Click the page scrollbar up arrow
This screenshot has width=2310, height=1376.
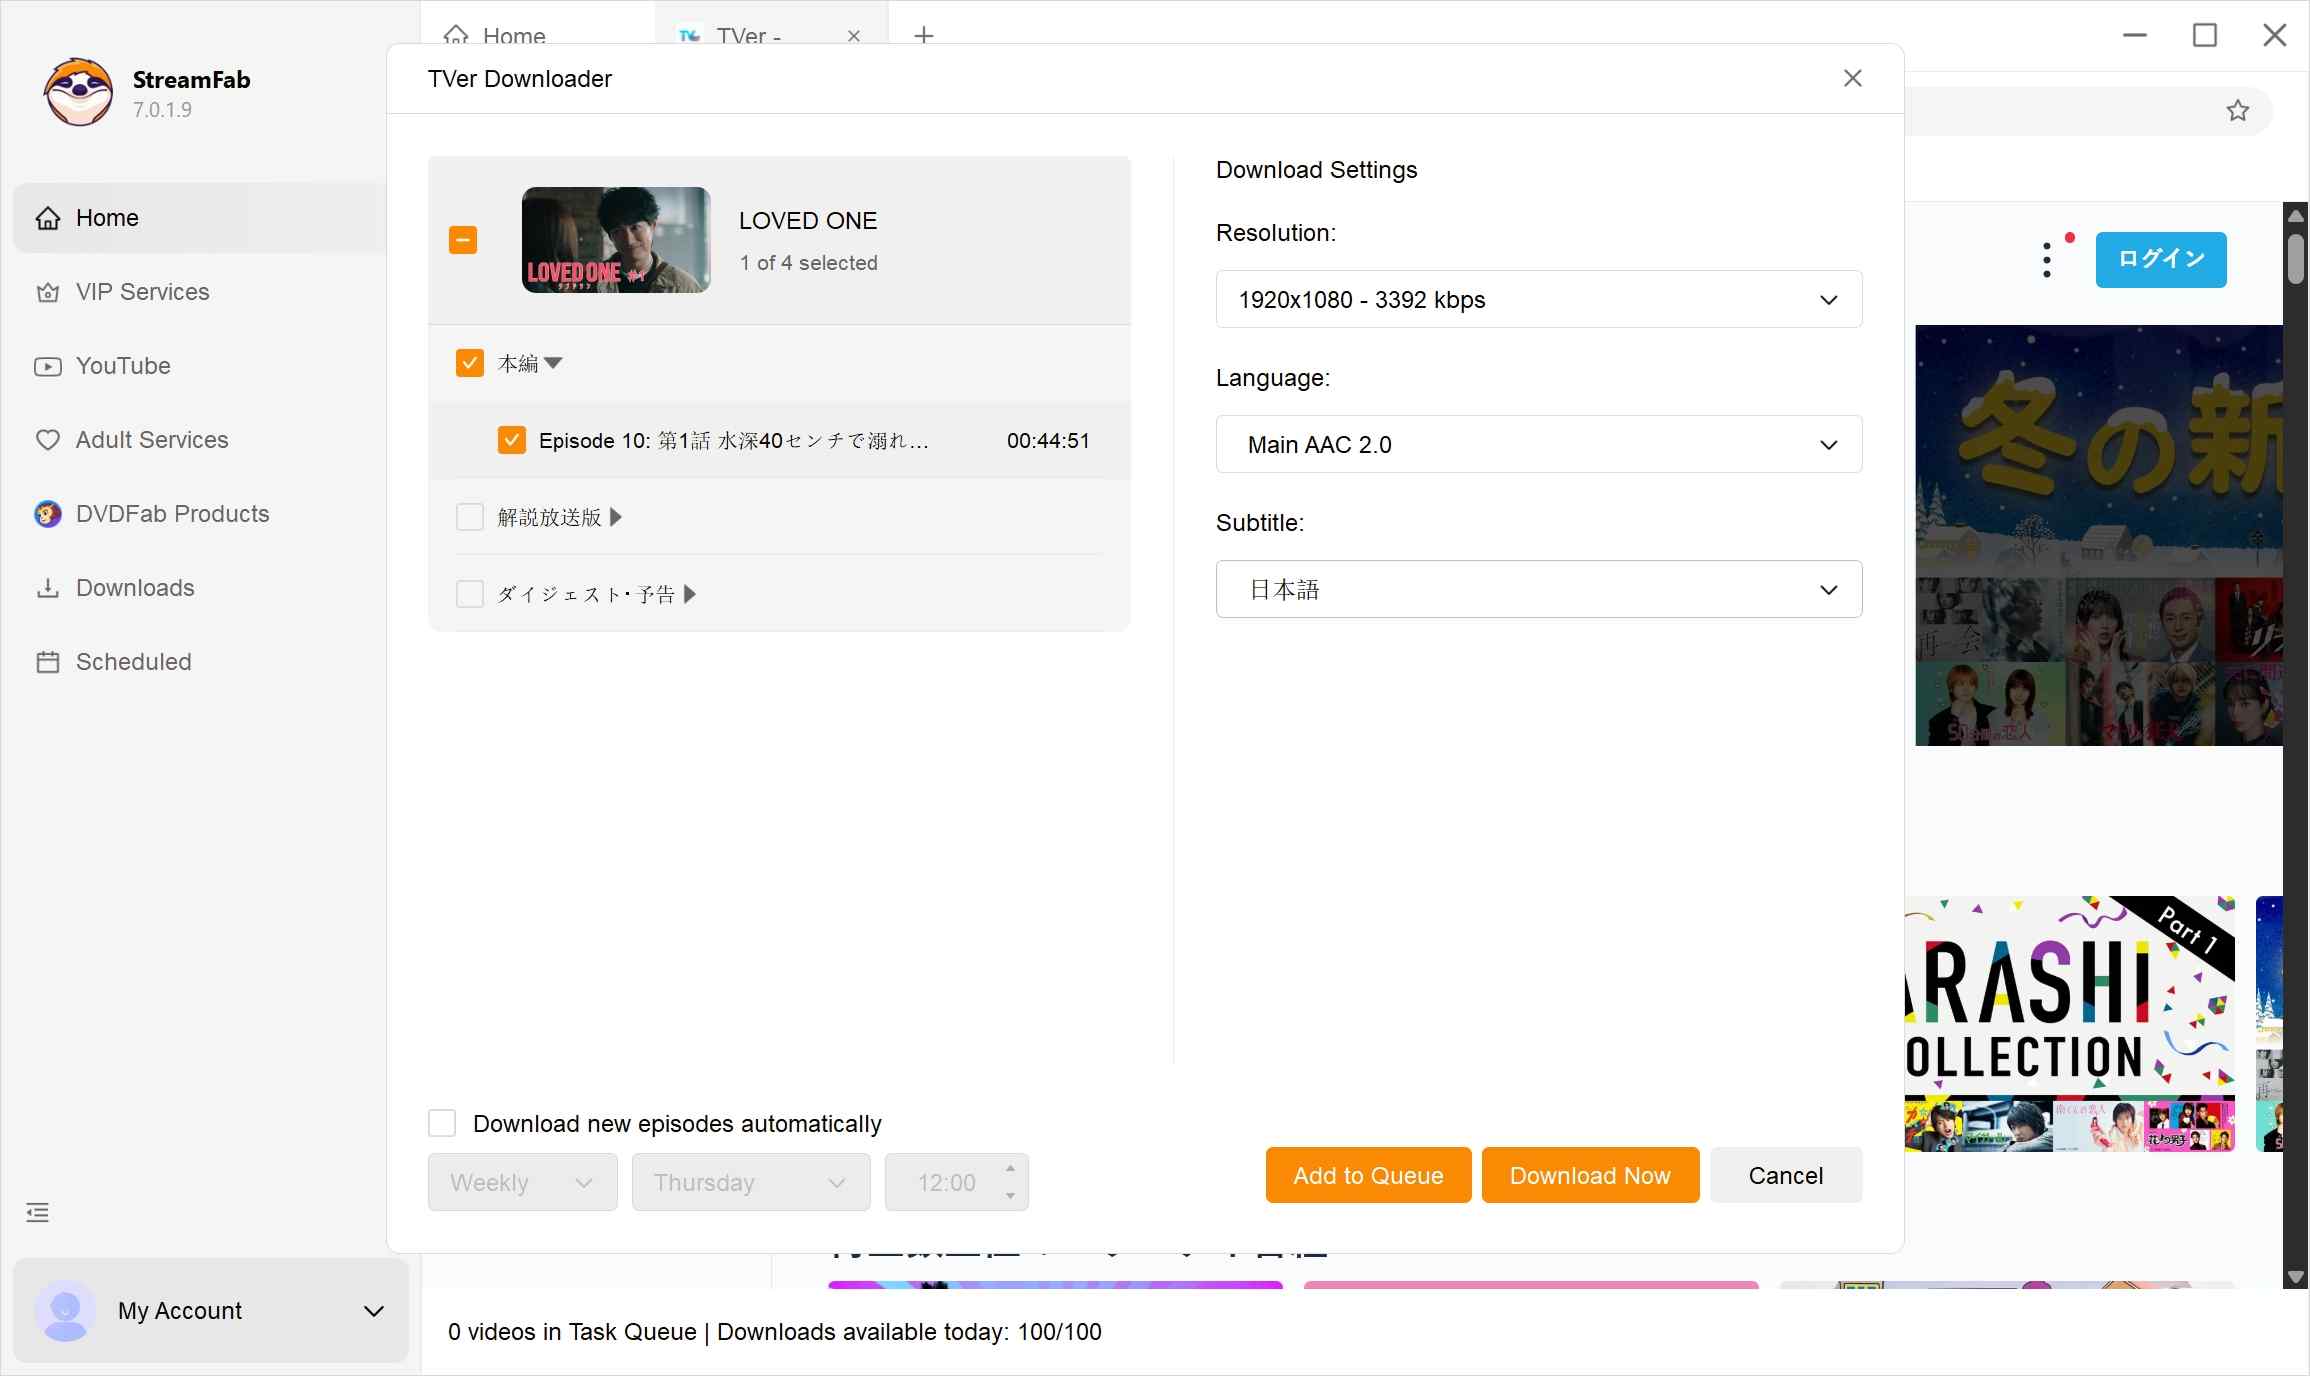[2296, 215]
